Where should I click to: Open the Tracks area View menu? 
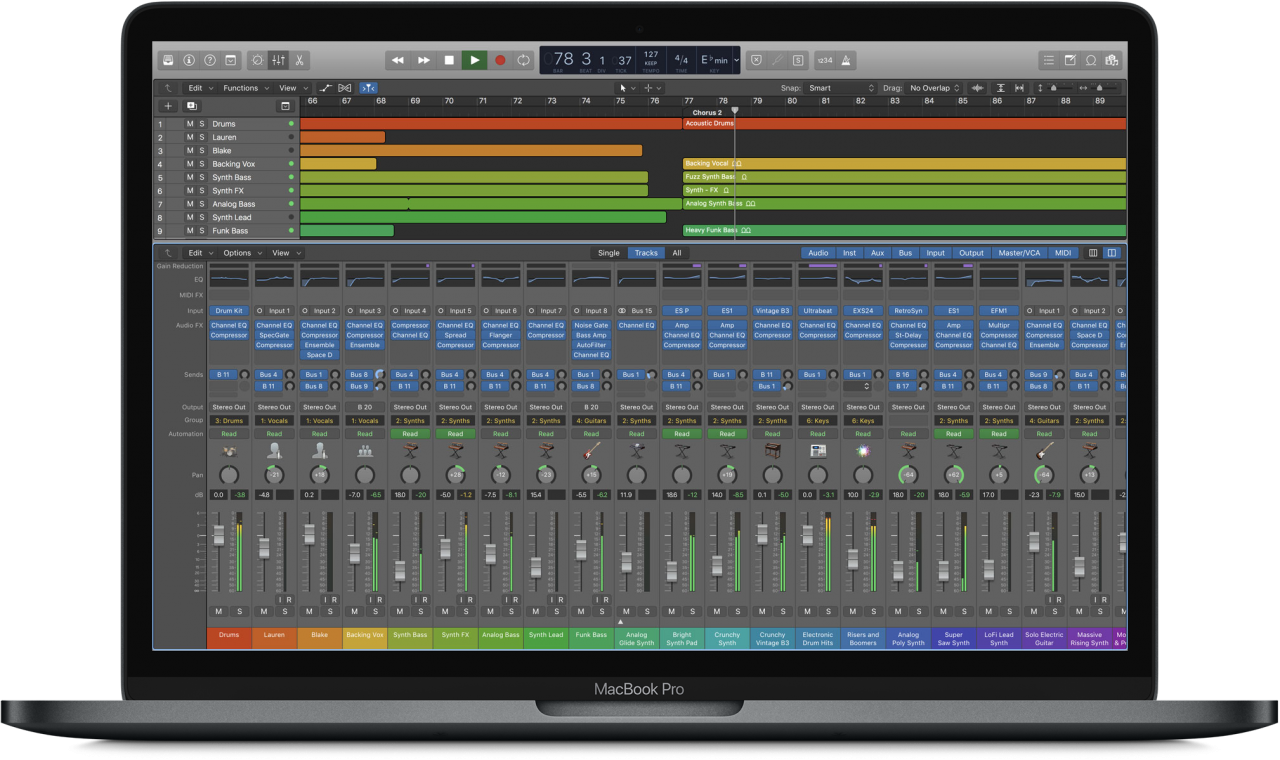coord(291,88)
